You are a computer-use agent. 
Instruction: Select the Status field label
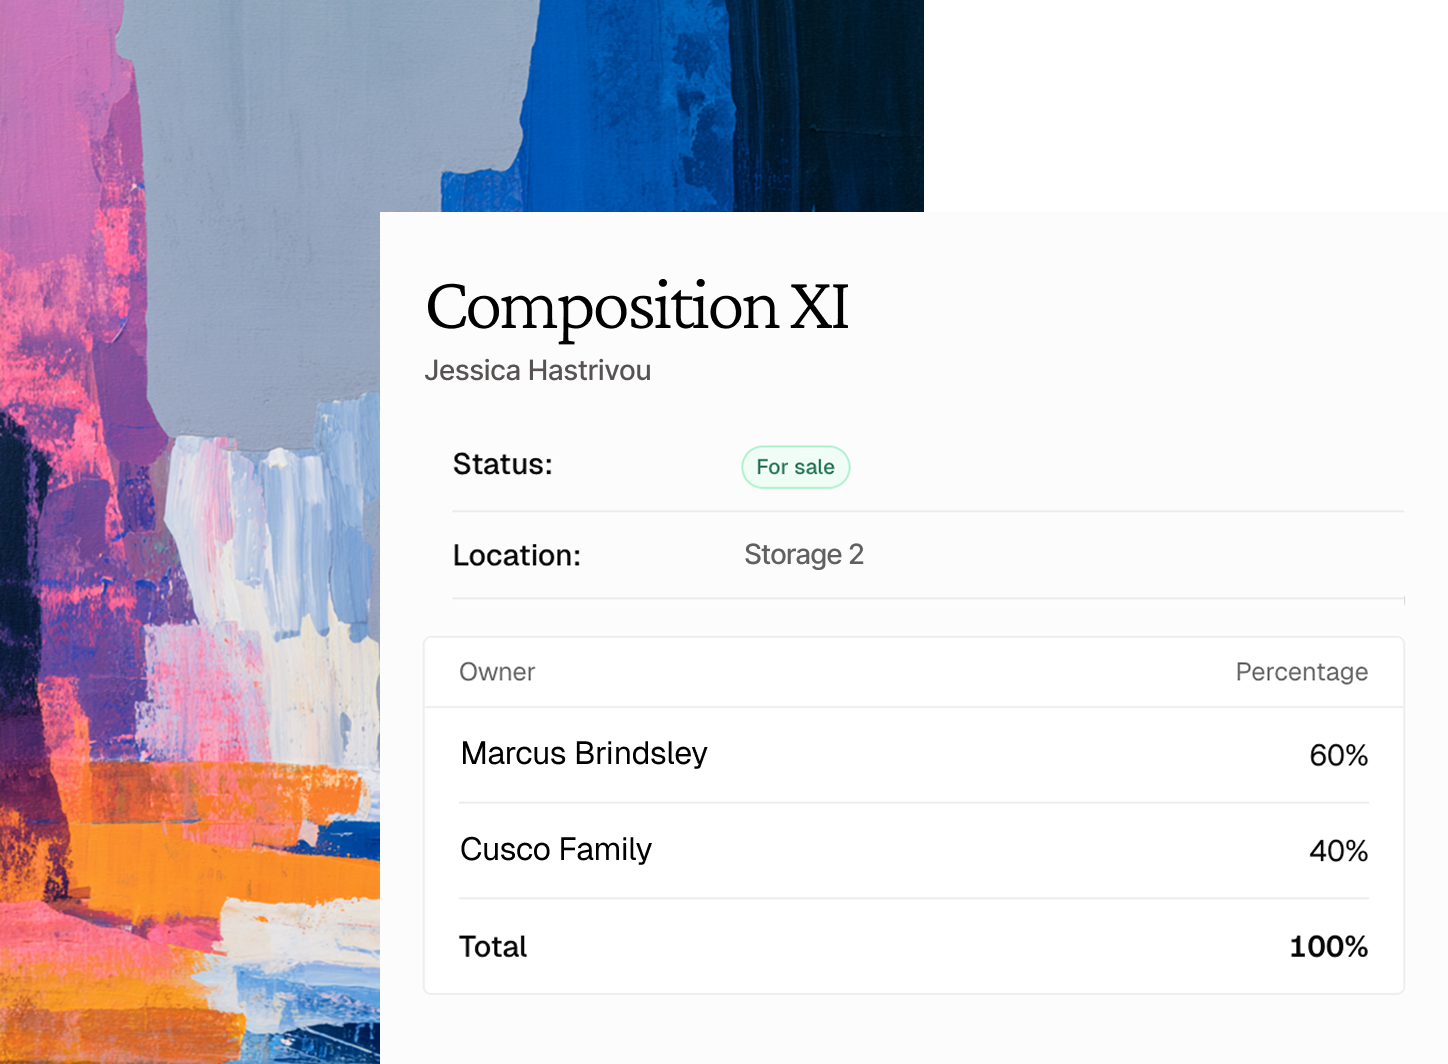[x=502, y=465]
